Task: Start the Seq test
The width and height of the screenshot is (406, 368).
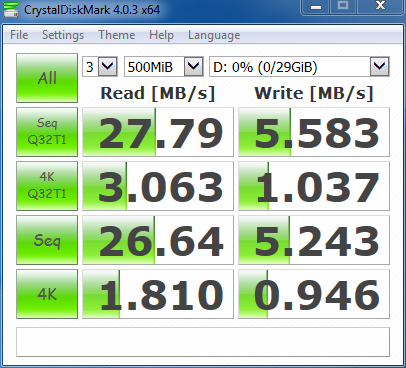Action: [x=47, y=240]
